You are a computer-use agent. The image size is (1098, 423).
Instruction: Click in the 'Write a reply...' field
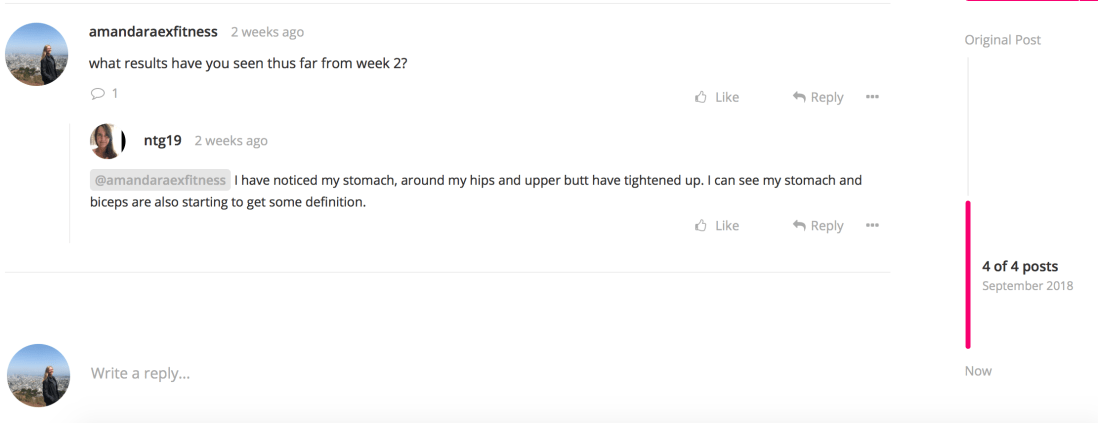[400, 374]
